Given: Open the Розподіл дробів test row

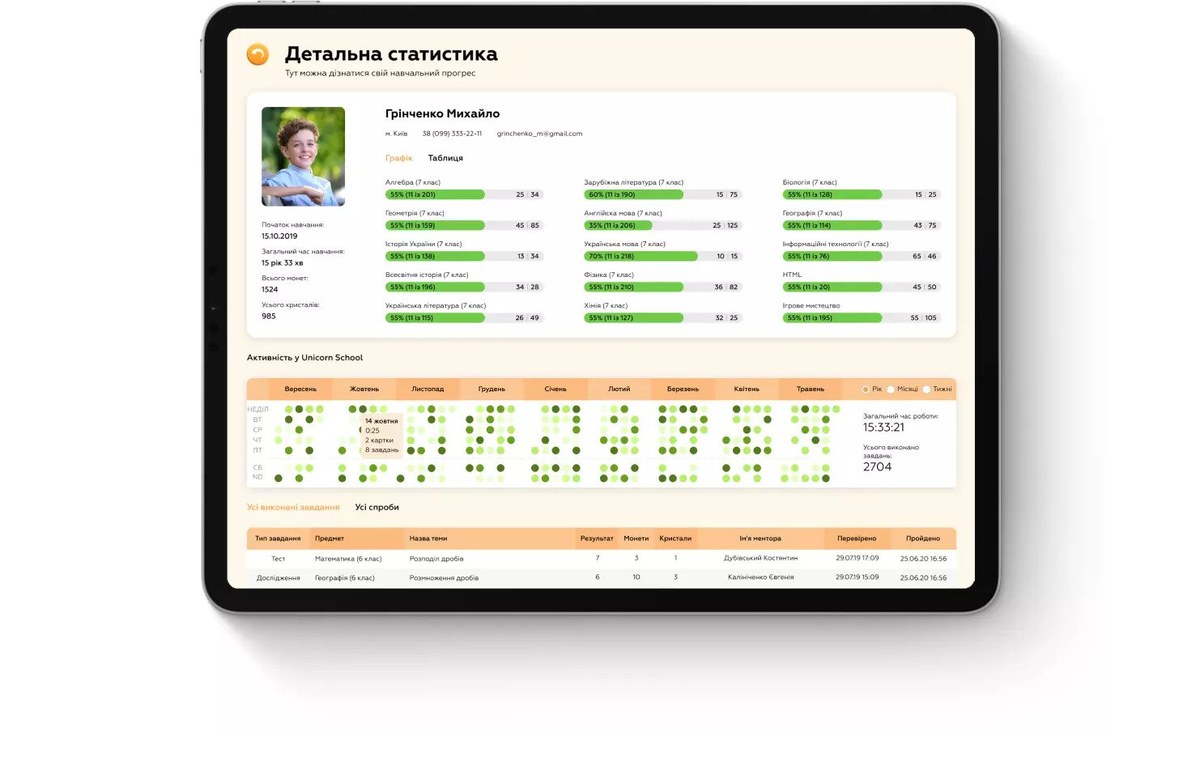Looking at the screenshot, I should (436, 558).
